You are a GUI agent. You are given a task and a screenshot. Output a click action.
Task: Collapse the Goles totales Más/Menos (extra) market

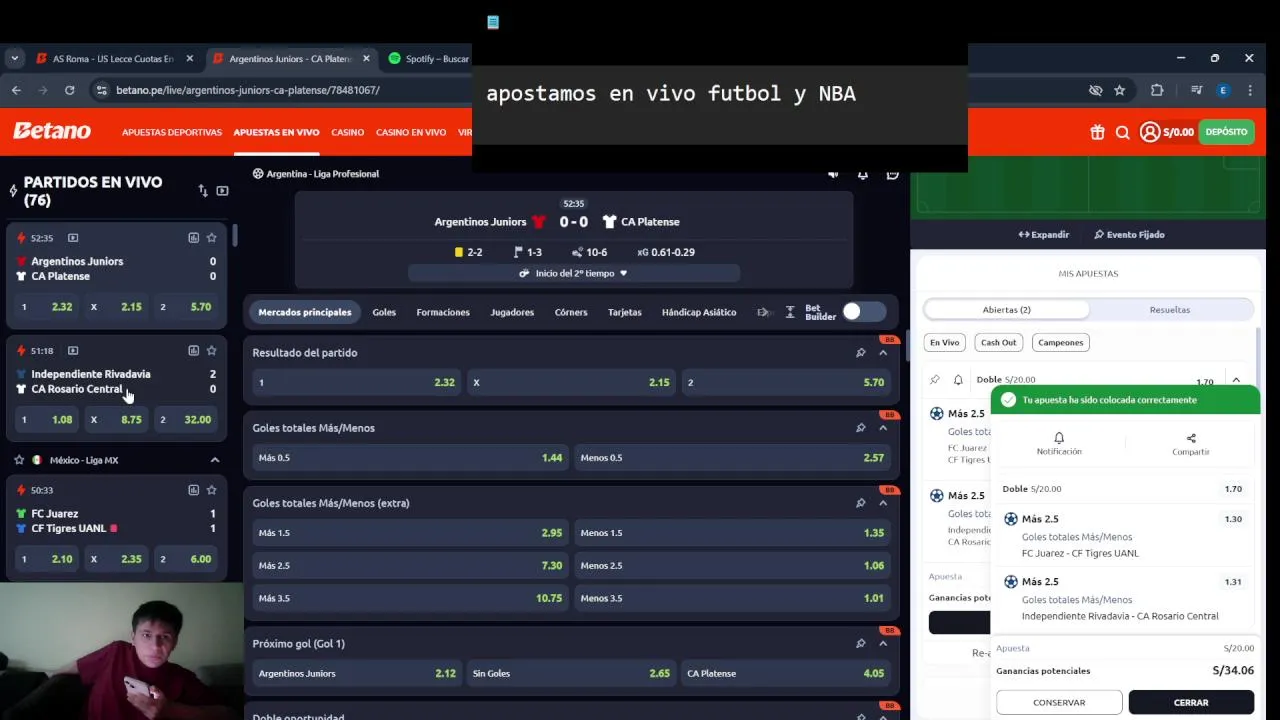[x=883, y=503]
